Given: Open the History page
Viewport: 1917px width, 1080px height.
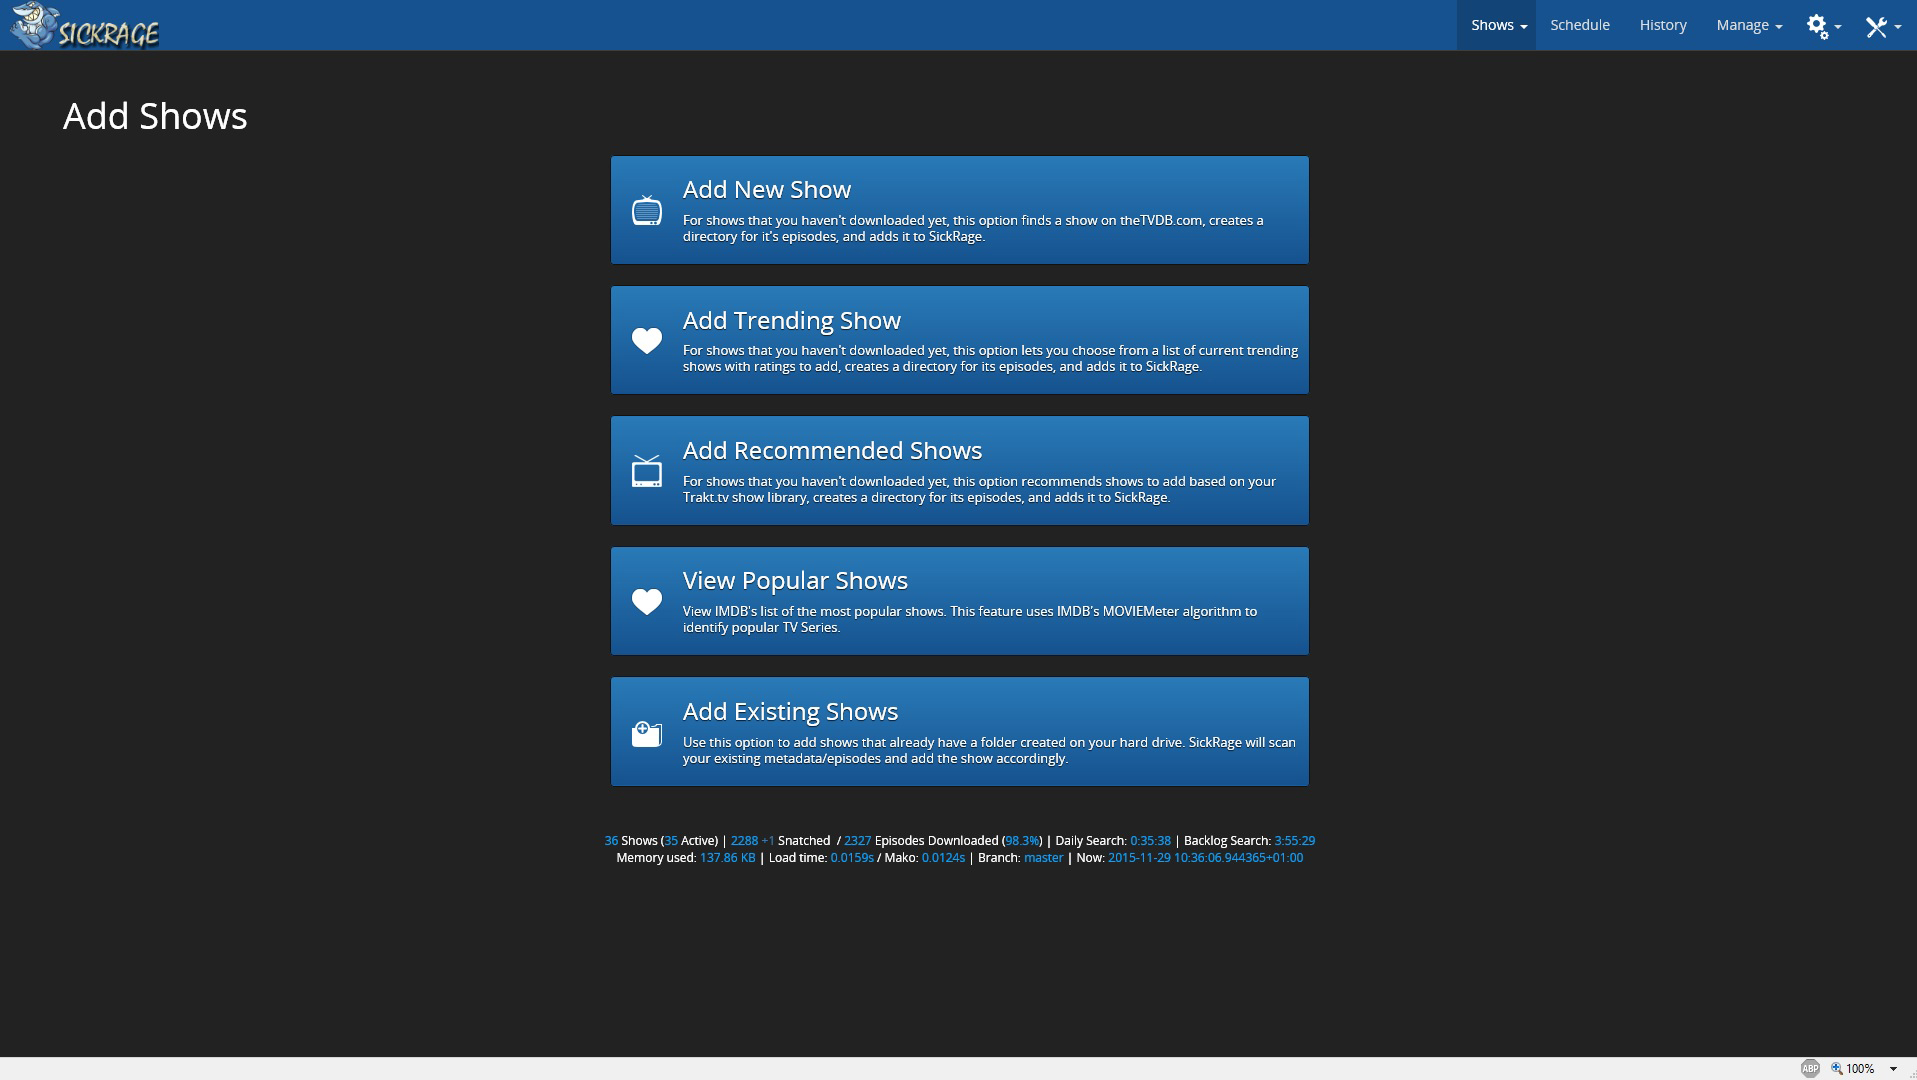Looking at the screenshot, I should 1663,25.
